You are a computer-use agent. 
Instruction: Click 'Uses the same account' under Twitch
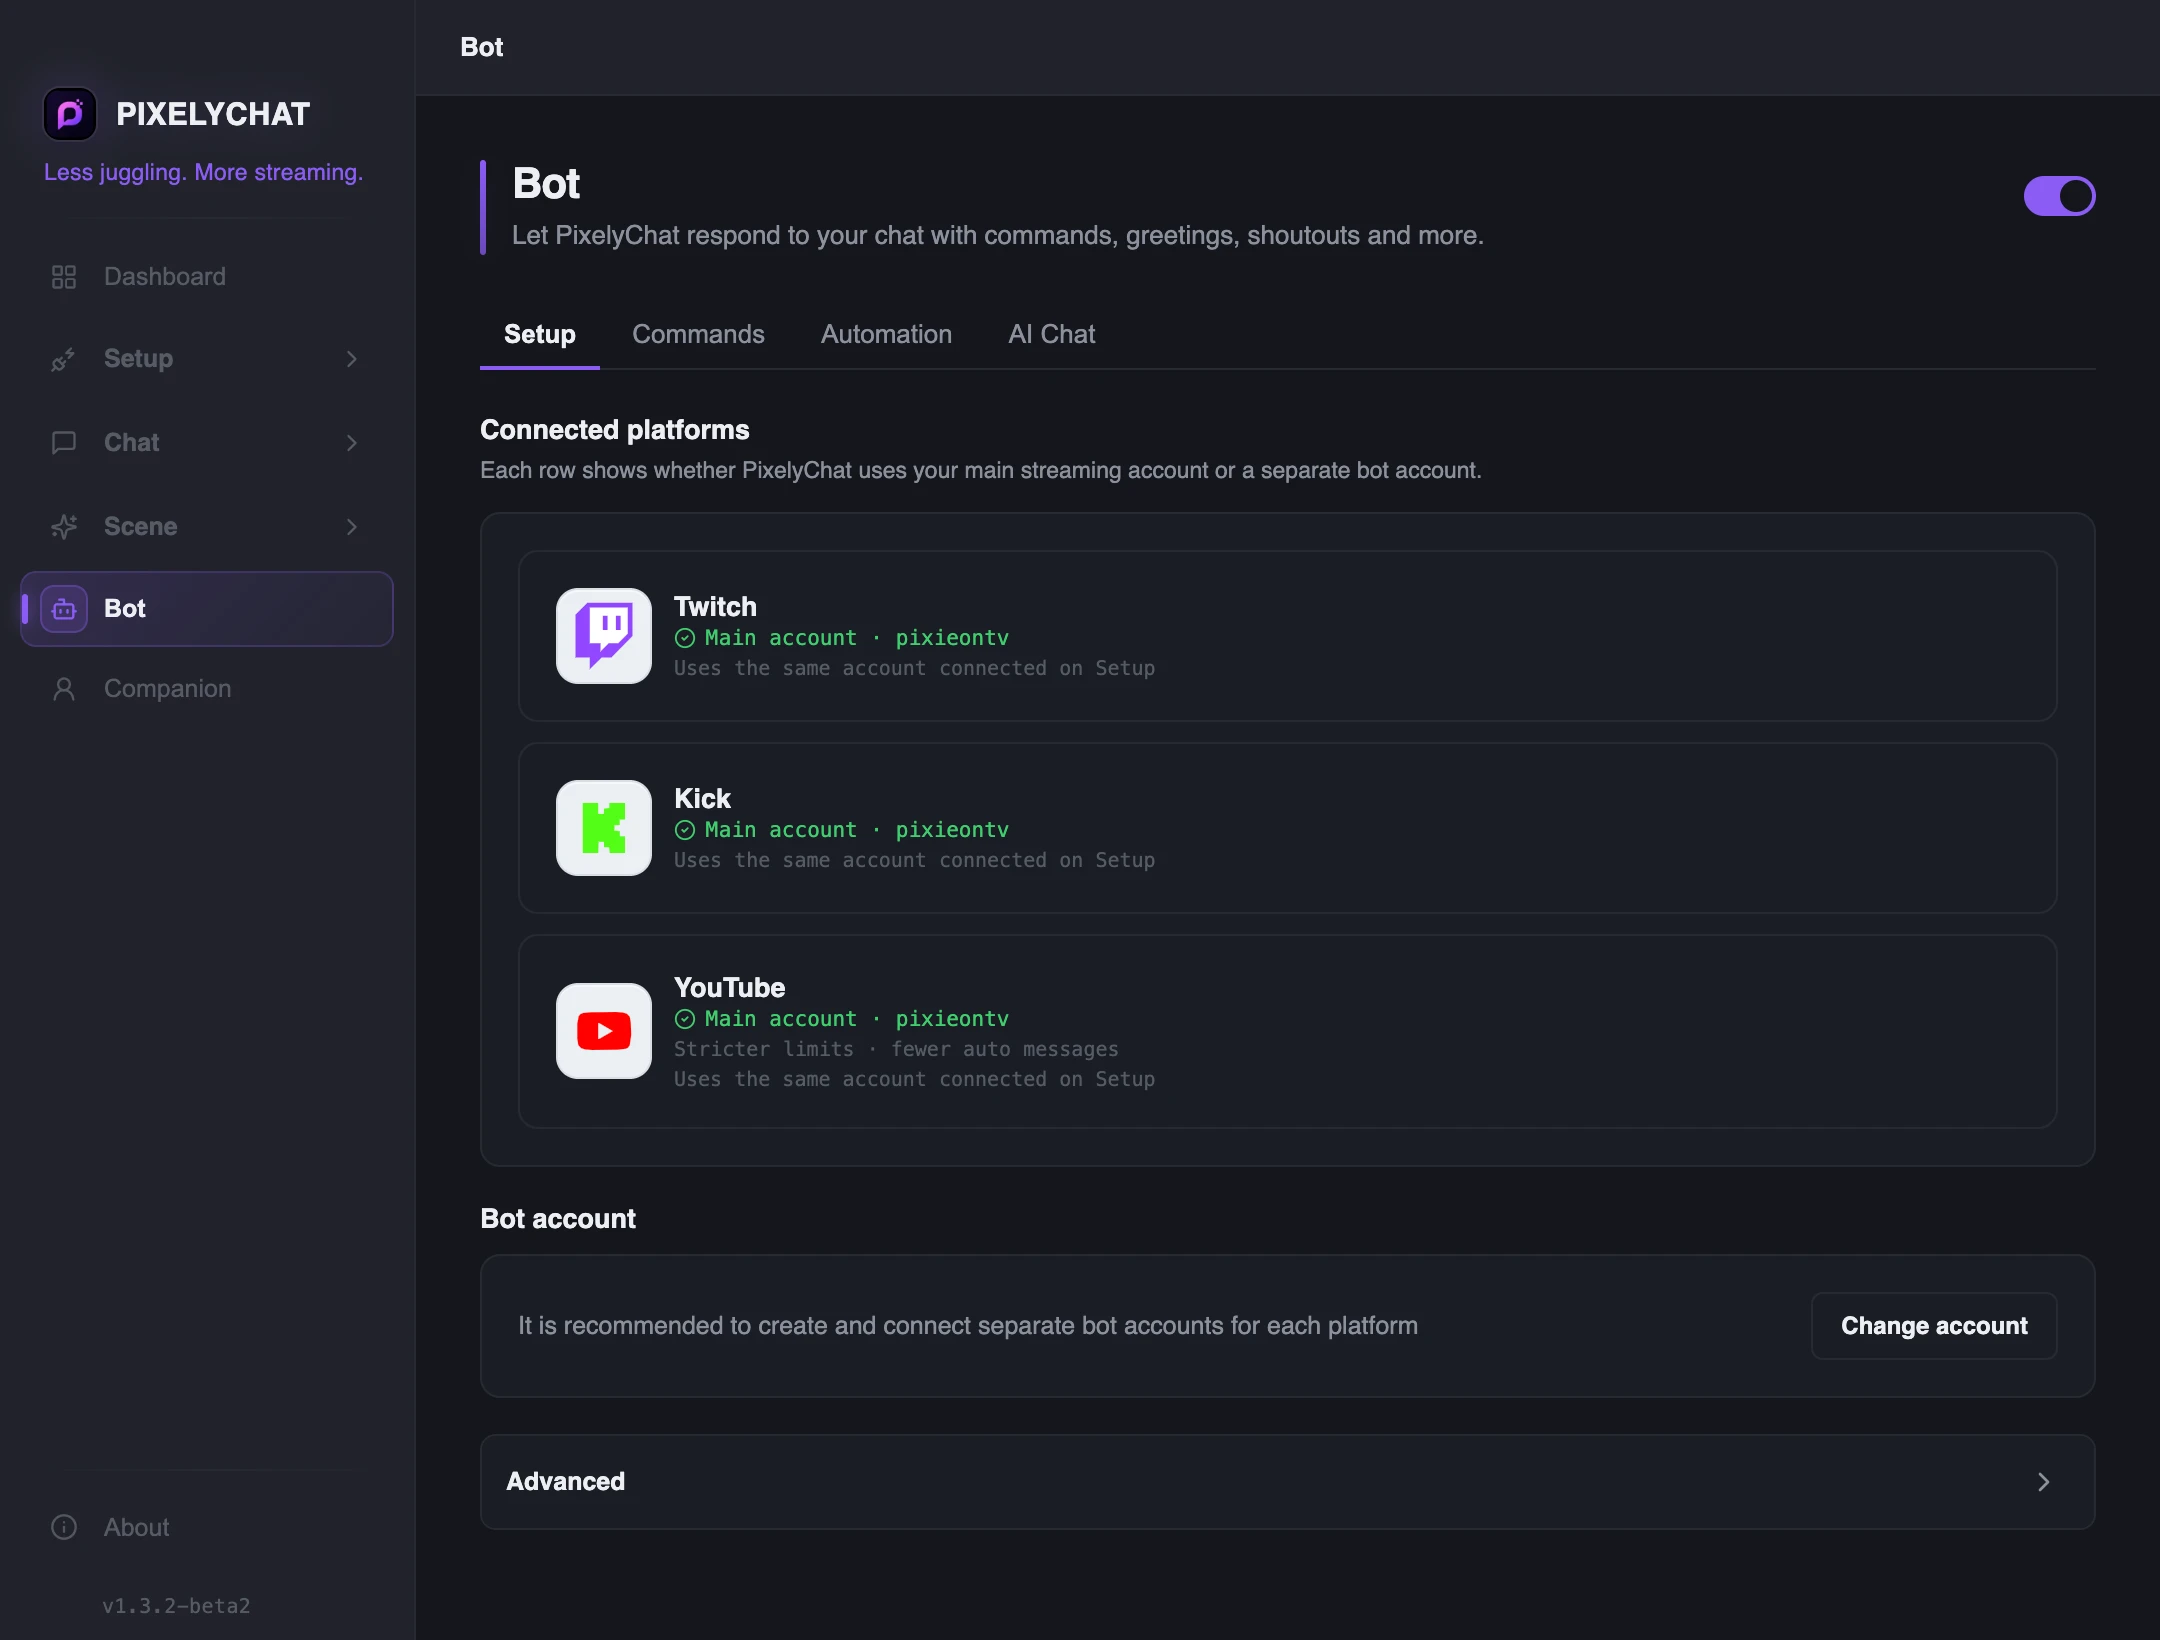[914, 668]
